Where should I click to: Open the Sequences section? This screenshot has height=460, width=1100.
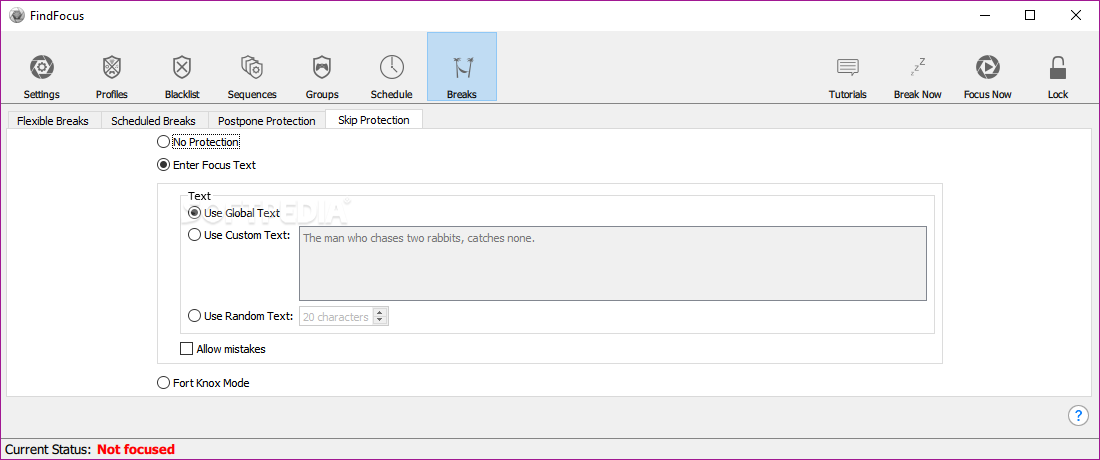(x=252, y=76)
